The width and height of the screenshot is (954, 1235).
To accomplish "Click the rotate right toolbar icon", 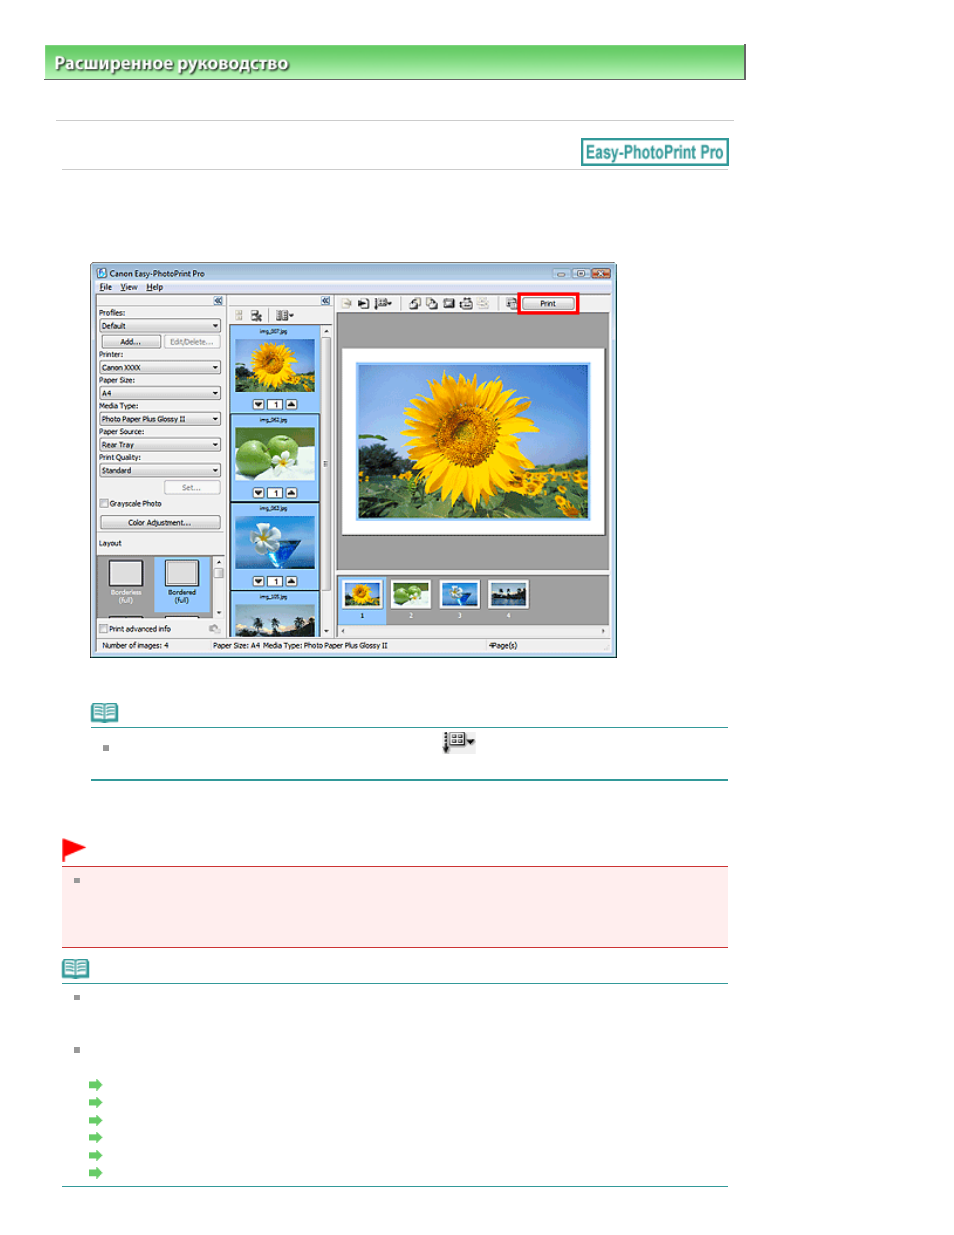I will pos(432,303).
